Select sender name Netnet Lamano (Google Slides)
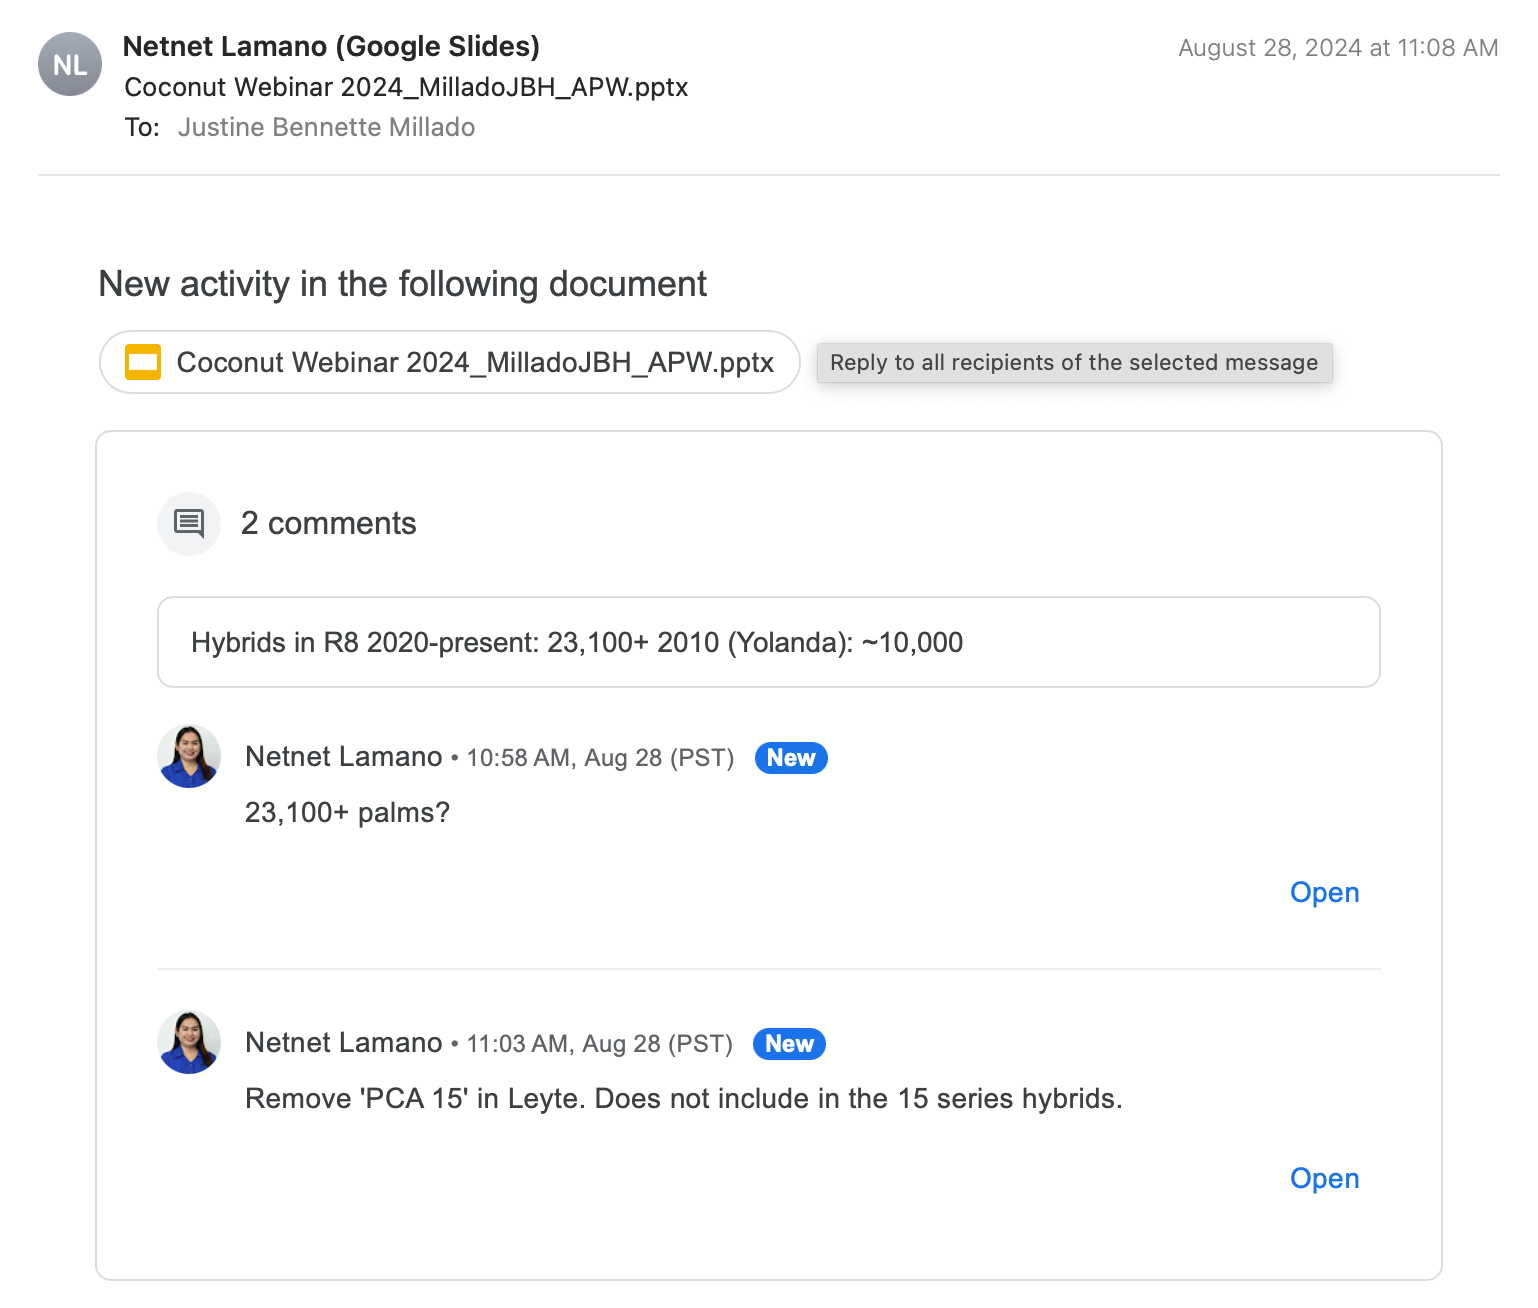The width and height of the screenshot is (1538, 1308). click(x=331, y=47)
